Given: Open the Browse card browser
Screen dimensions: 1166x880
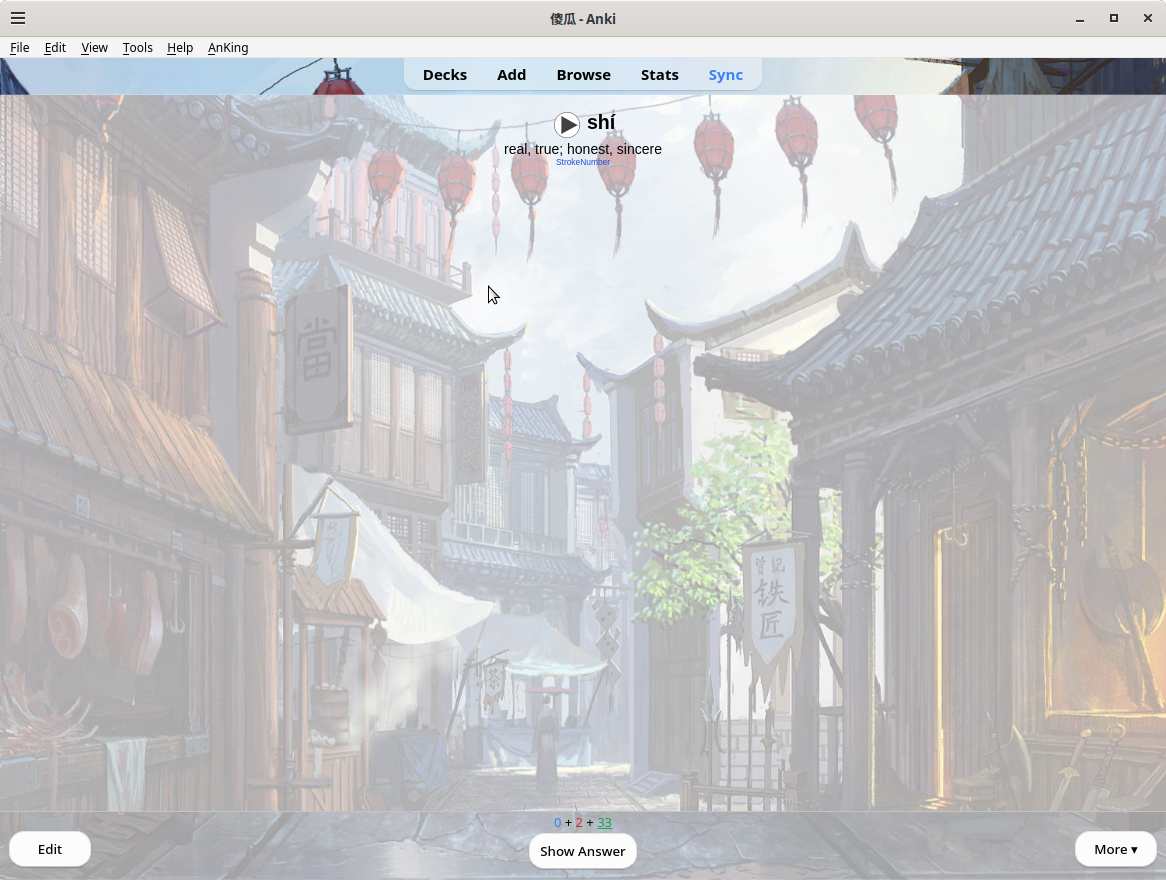Looking at the screenshot, I should point(584,75).
